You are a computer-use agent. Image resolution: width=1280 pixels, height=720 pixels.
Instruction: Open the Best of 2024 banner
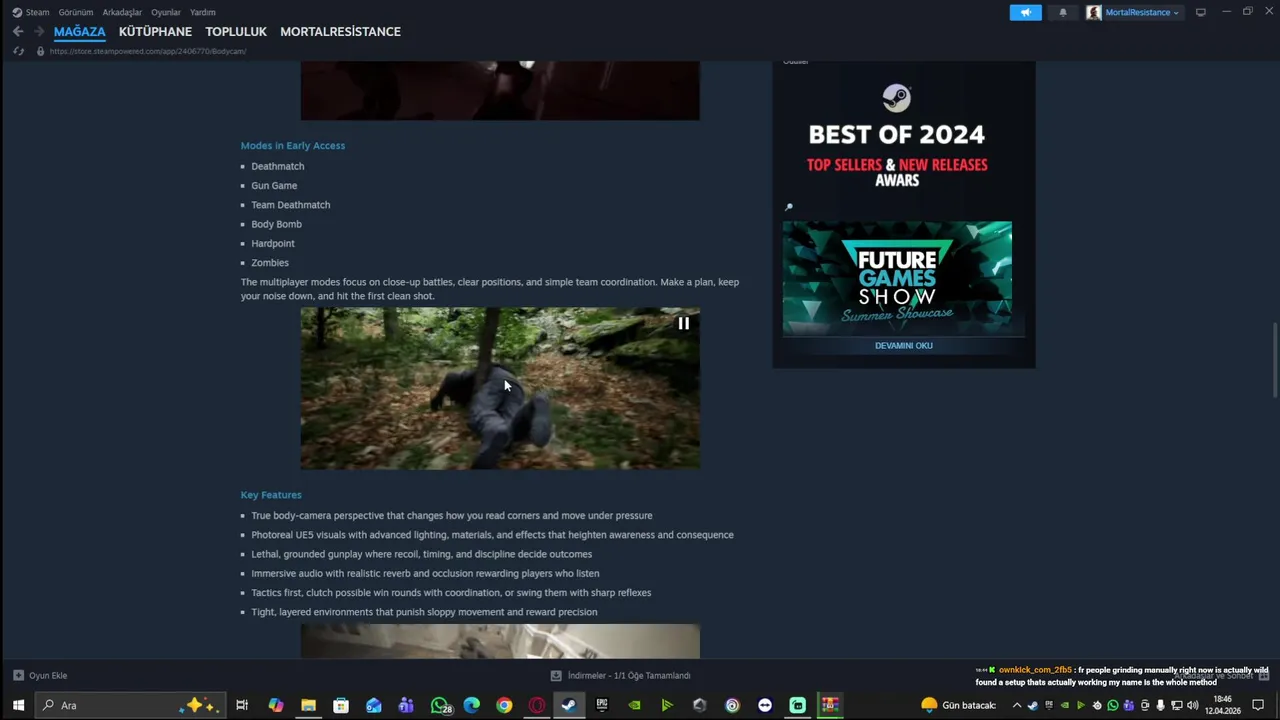point(897,135)
